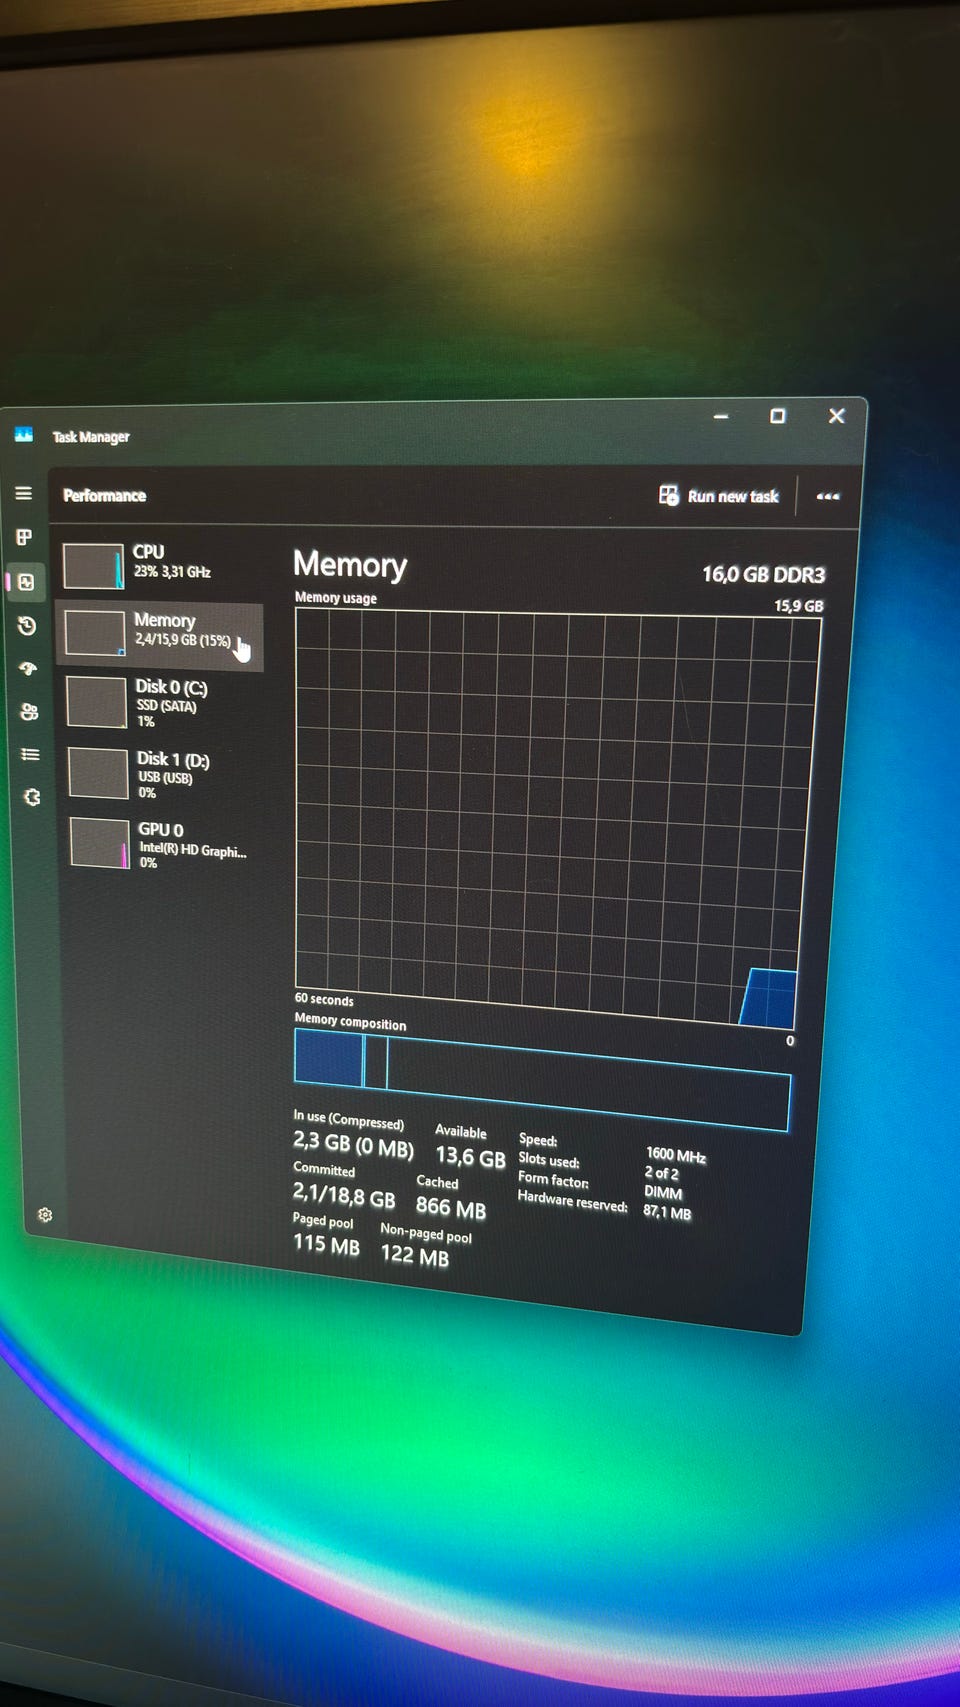Open the Details page icon
This screenshot has width=960, height=1707.
pyautogui.click(x=30, y=755)
